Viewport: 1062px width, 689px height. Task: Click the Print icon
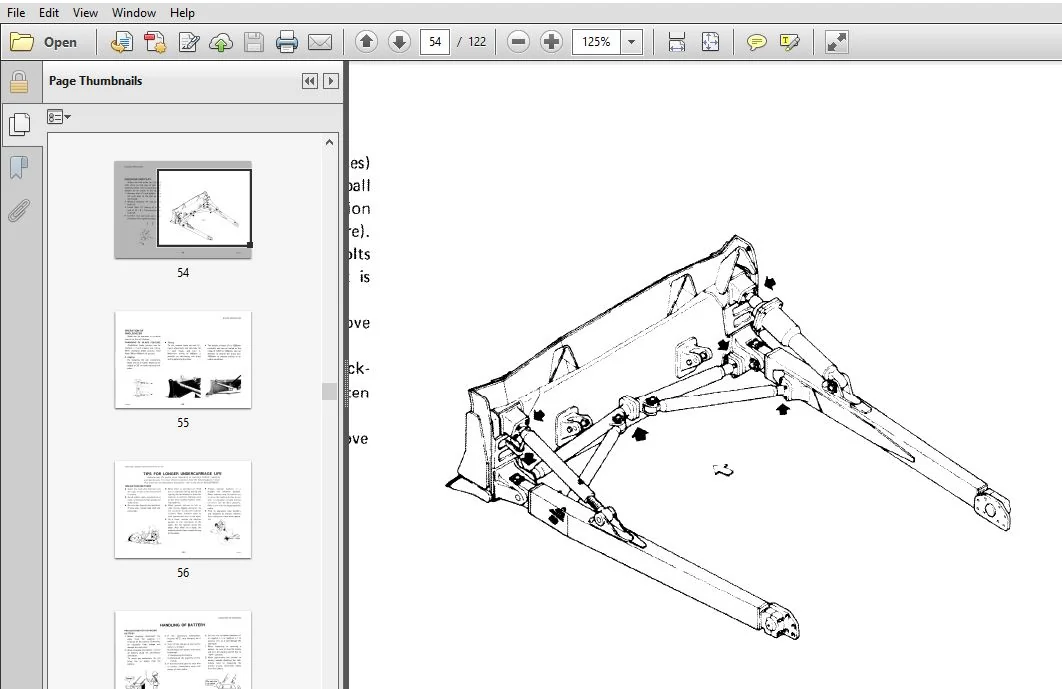287,42
